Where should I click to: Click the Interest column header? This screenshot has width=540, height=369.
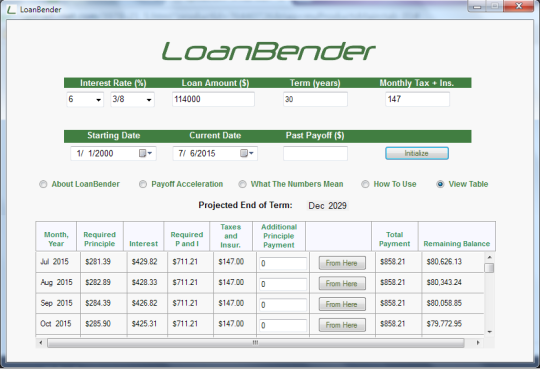144,236
